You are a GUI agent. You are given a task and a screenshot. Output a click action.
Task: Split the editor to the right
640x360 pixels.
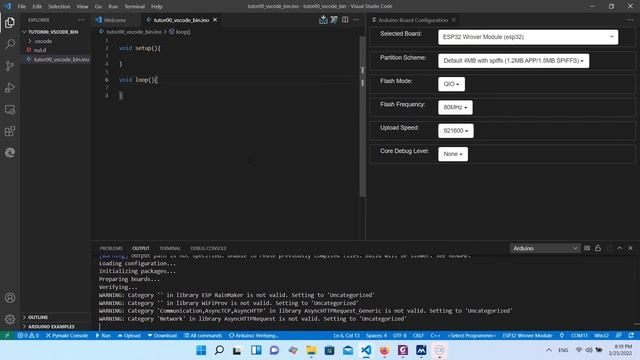coord(345,20)
